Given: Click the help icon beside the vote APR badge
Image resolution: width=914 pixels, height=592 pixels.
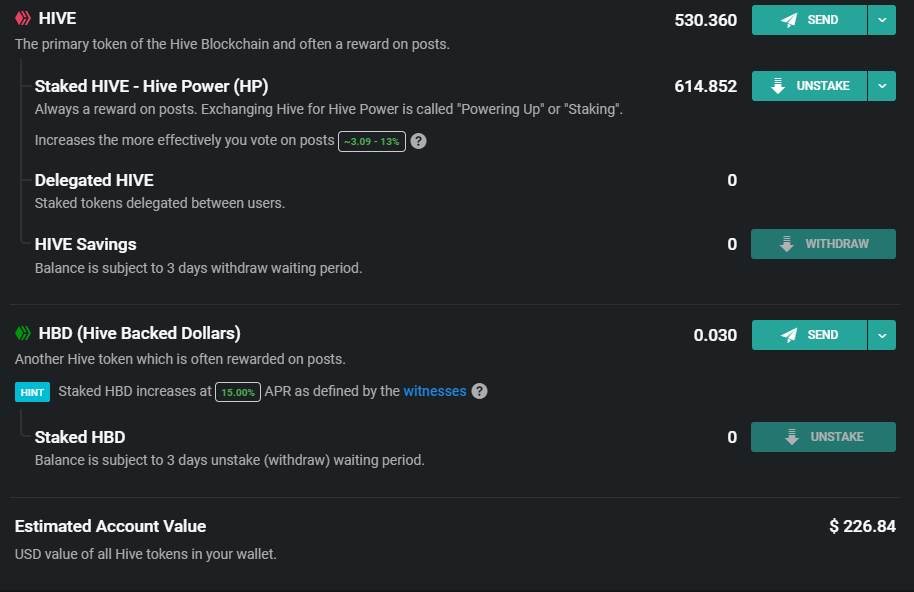Looking at the screenshot, I should click(x=419, y=141).
